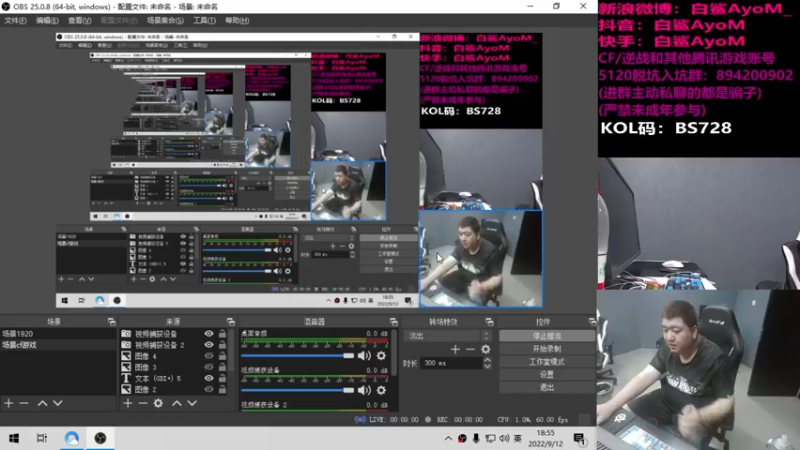Show hidden 图像 3 source
The image size is (800, 450).
(209, 367)
